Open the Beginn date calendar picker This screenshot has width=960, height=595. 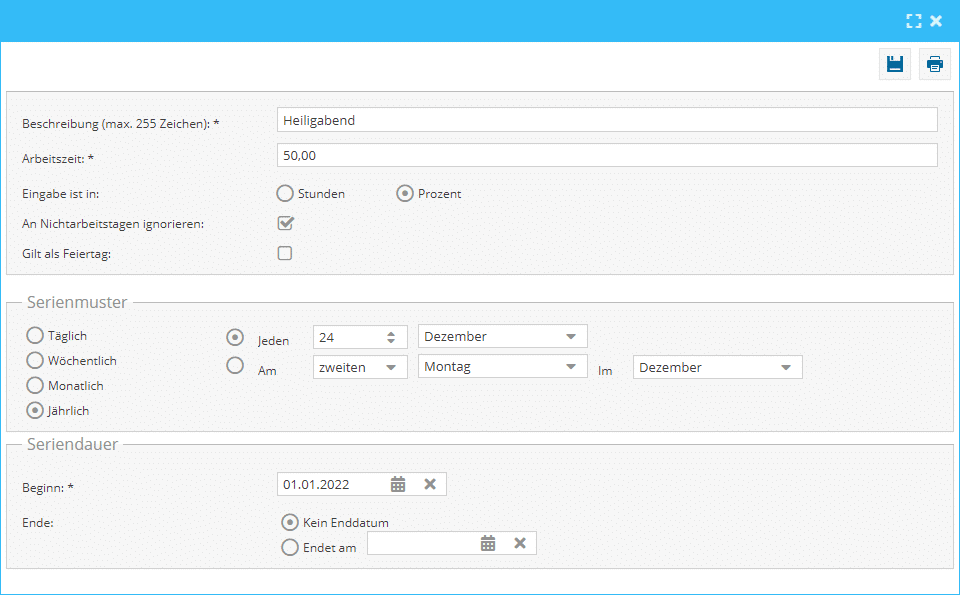(398, 484)
